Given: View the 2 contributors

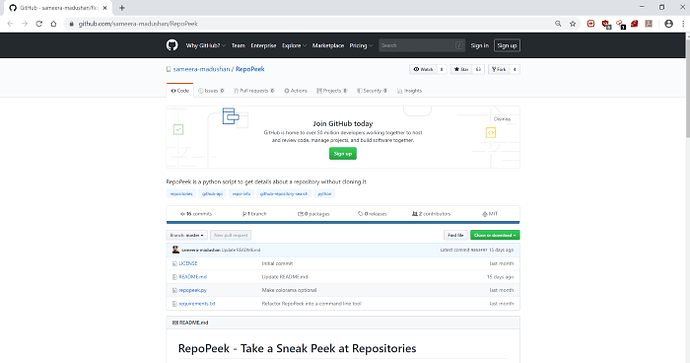Looking at the screenshot, I should (x=431, y=214).
